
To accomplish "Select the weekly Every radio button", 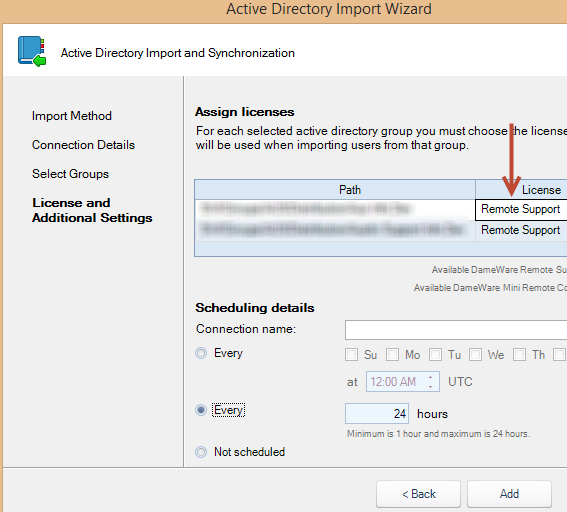I will coord(201,353).
